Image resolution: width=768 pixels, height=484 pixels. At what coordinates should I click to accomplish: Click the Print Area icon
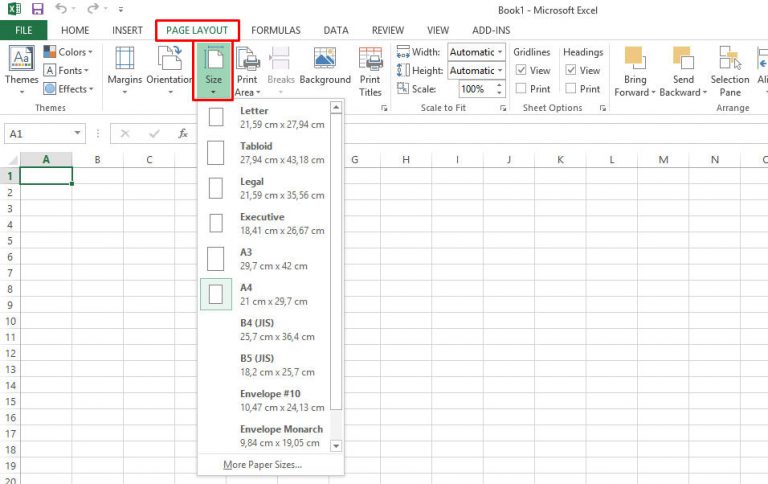coord(246,60)
